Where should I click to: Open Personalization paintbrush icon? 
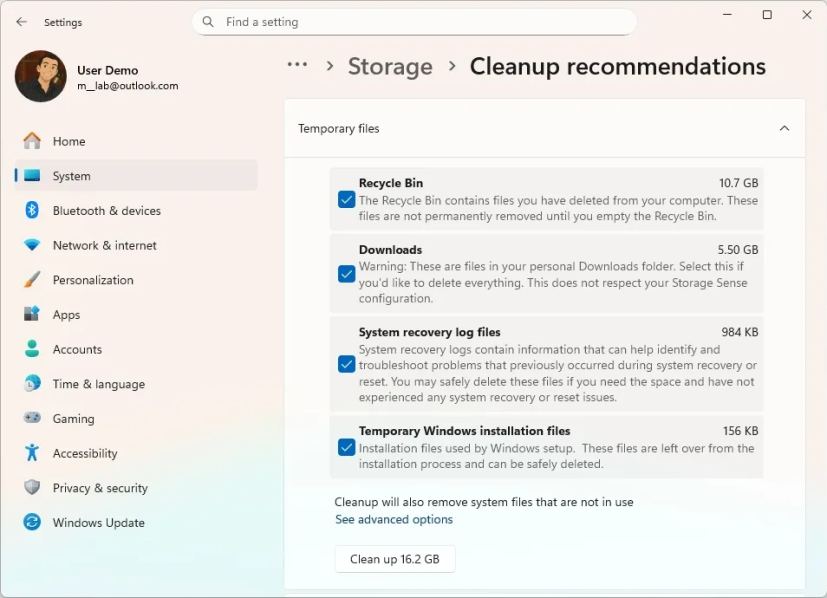[x=32, y=280]
